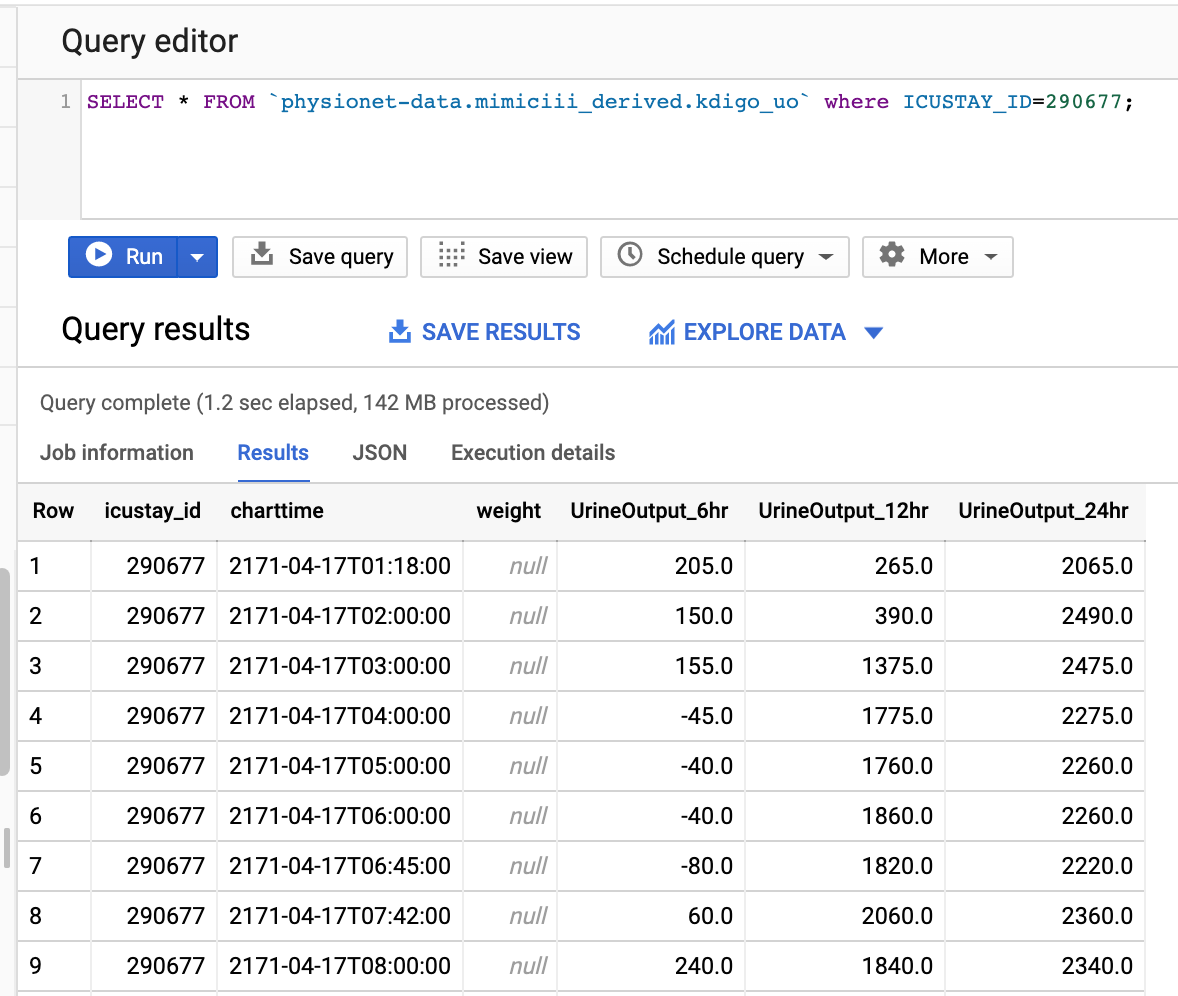This screenshot has width=1178, height=996.
Task: Click the Save query download icon
Action: 260,257
